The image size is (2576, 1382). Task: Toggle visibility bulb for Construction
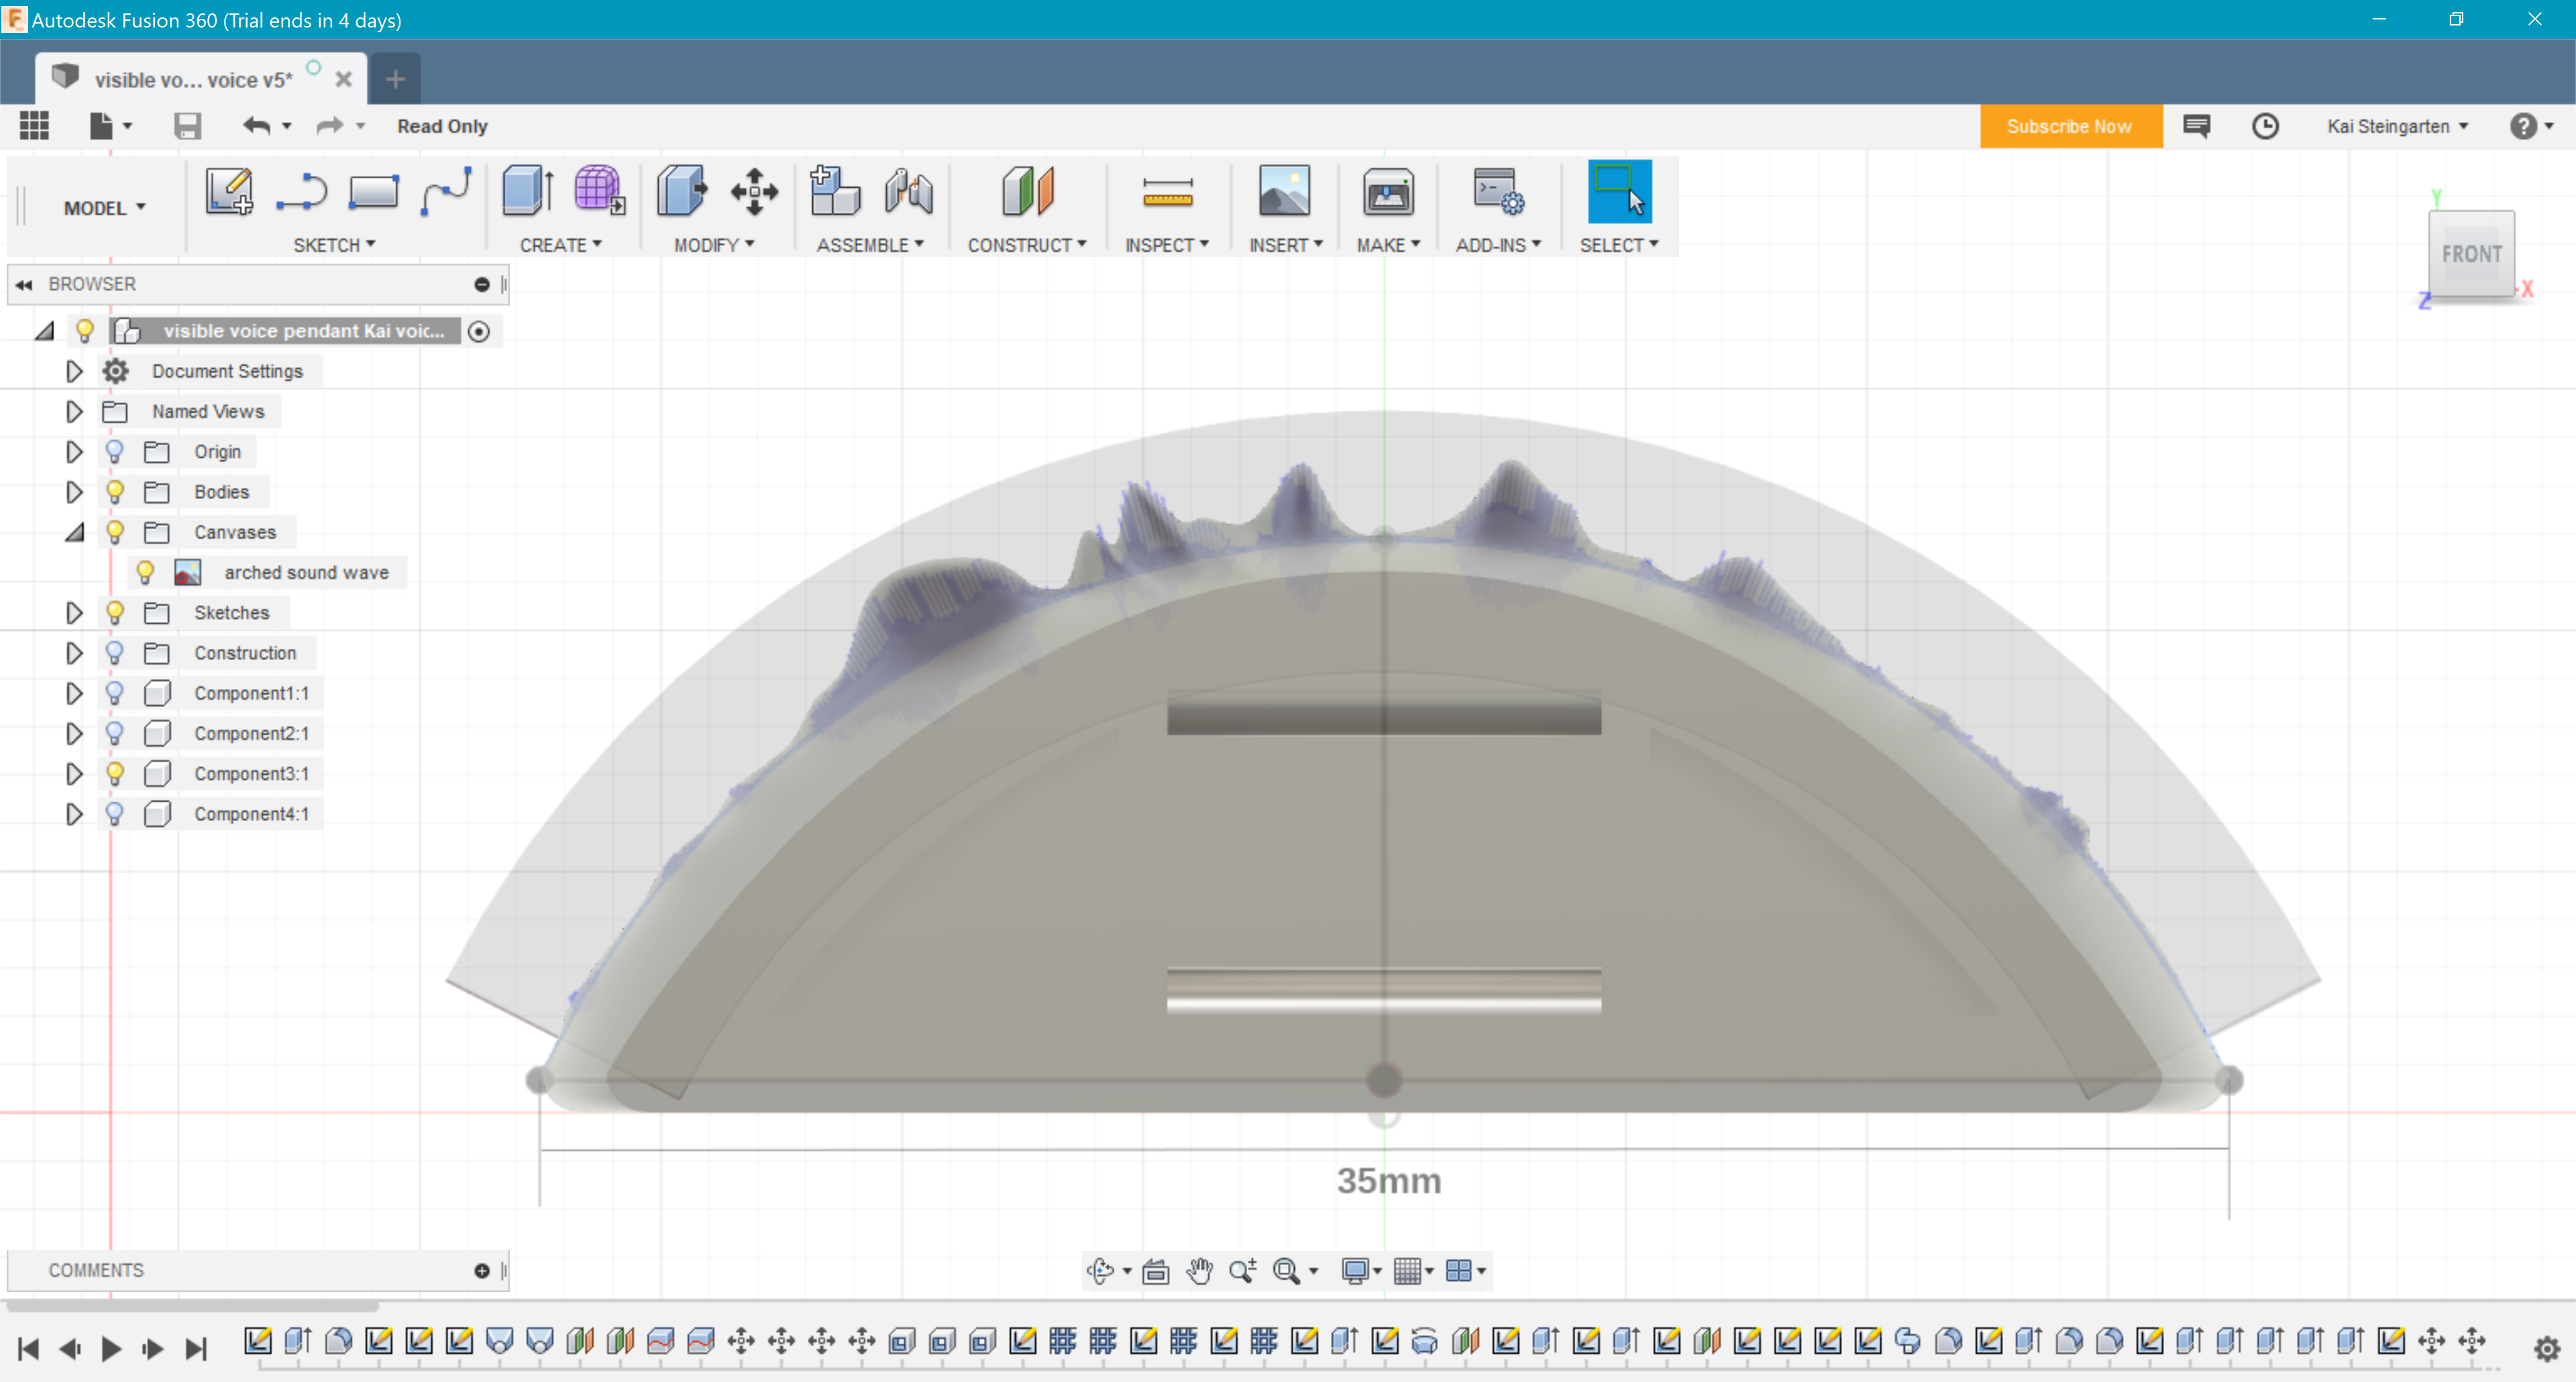(115, 653)
